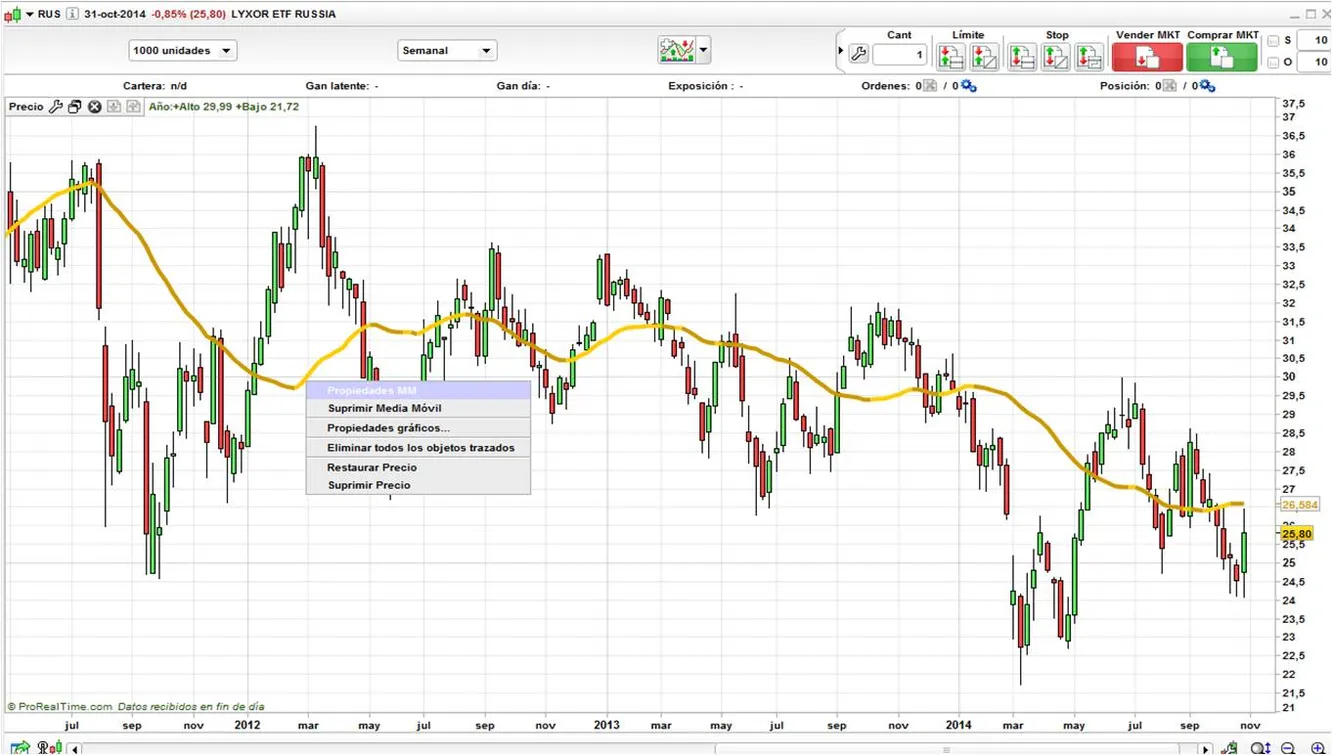
Task: Open the Semanal timeframe dropdown
Action: (x=447, y=51)
